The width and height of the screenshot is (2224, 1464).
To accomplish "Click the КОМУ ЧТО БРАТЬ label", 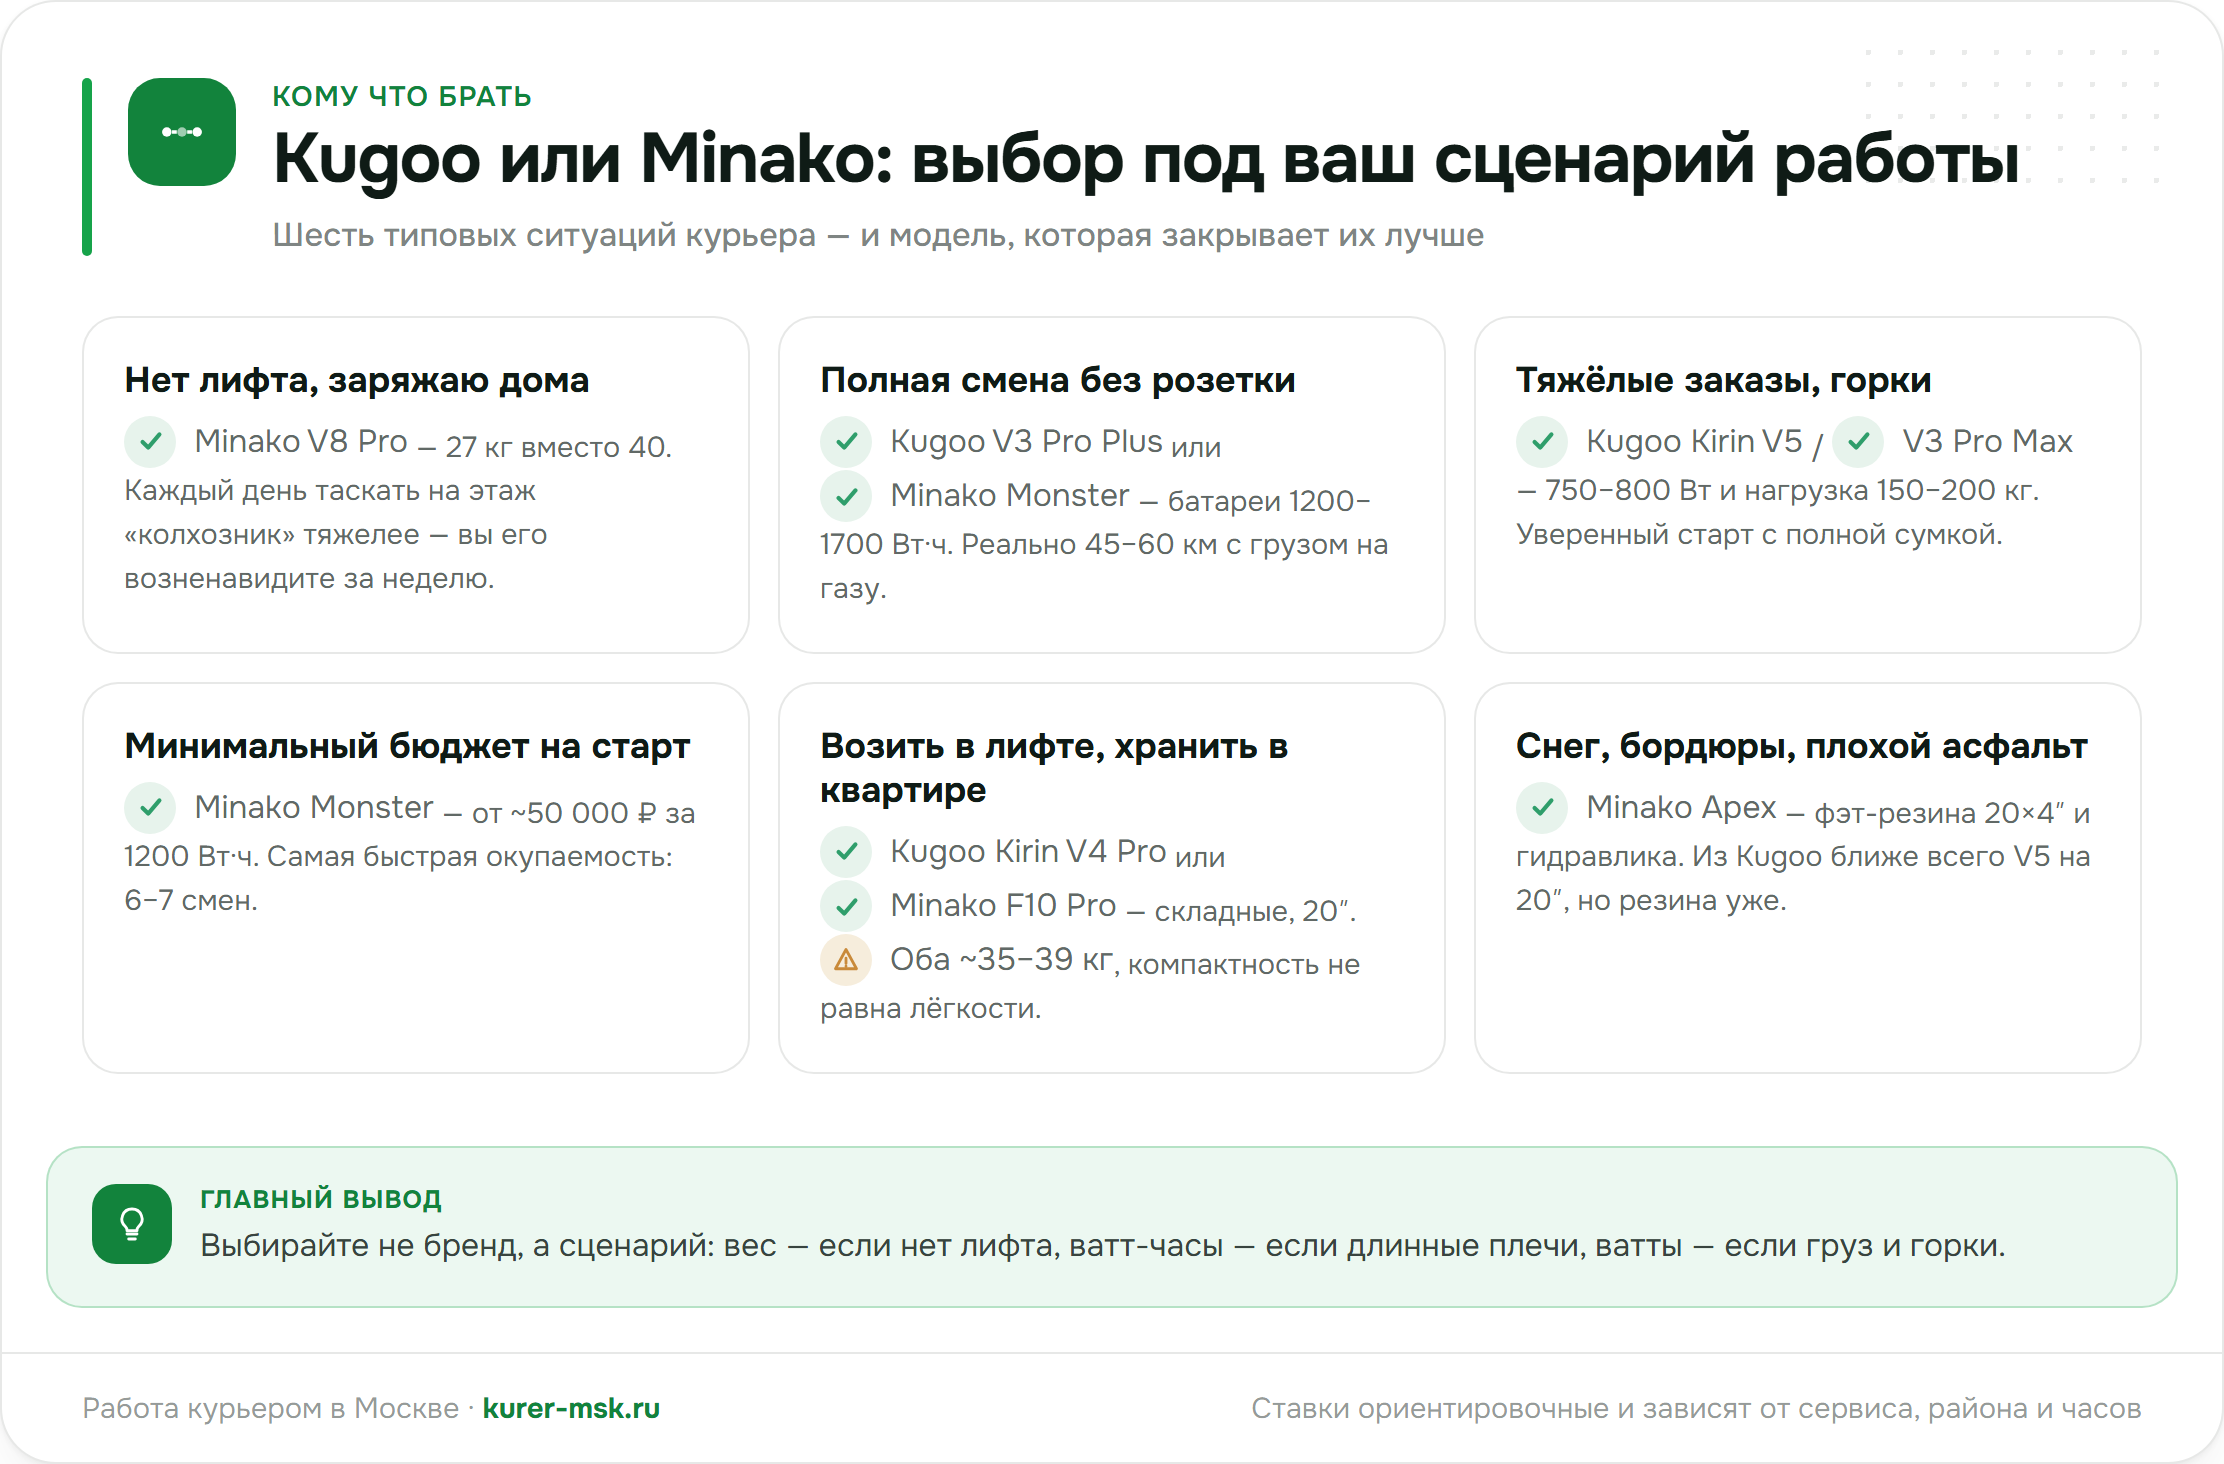I will click(x=402, y=96).
